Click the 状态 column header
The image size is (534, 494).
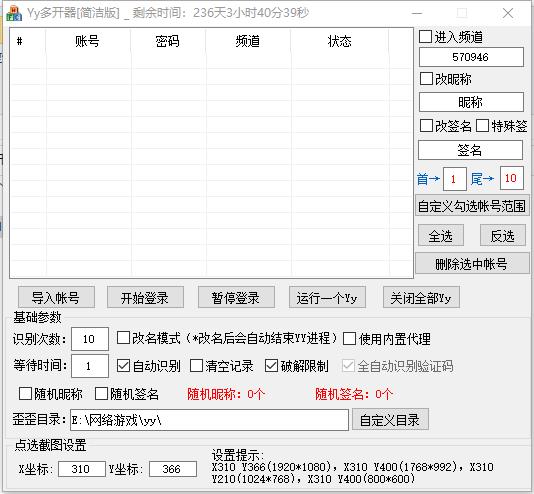click(340, 41)
